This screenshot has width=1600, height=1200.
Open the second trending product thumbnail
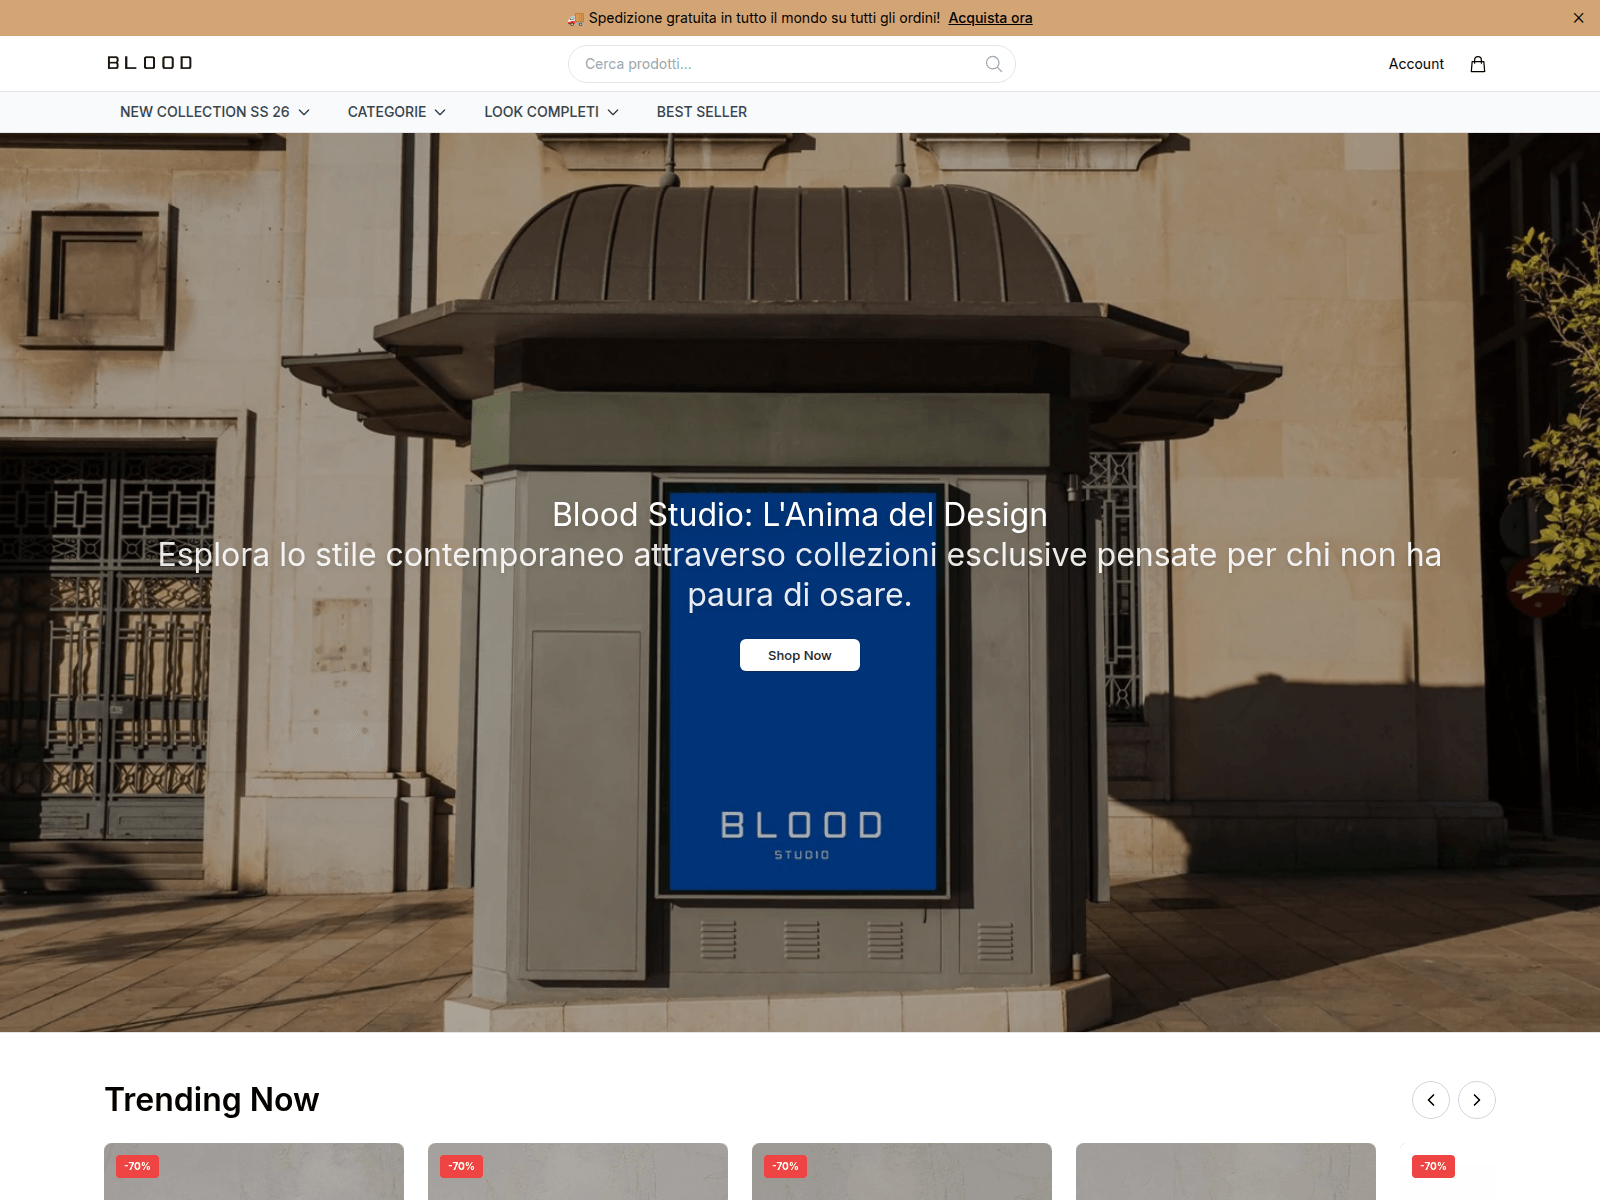(x=578, y=1172)
